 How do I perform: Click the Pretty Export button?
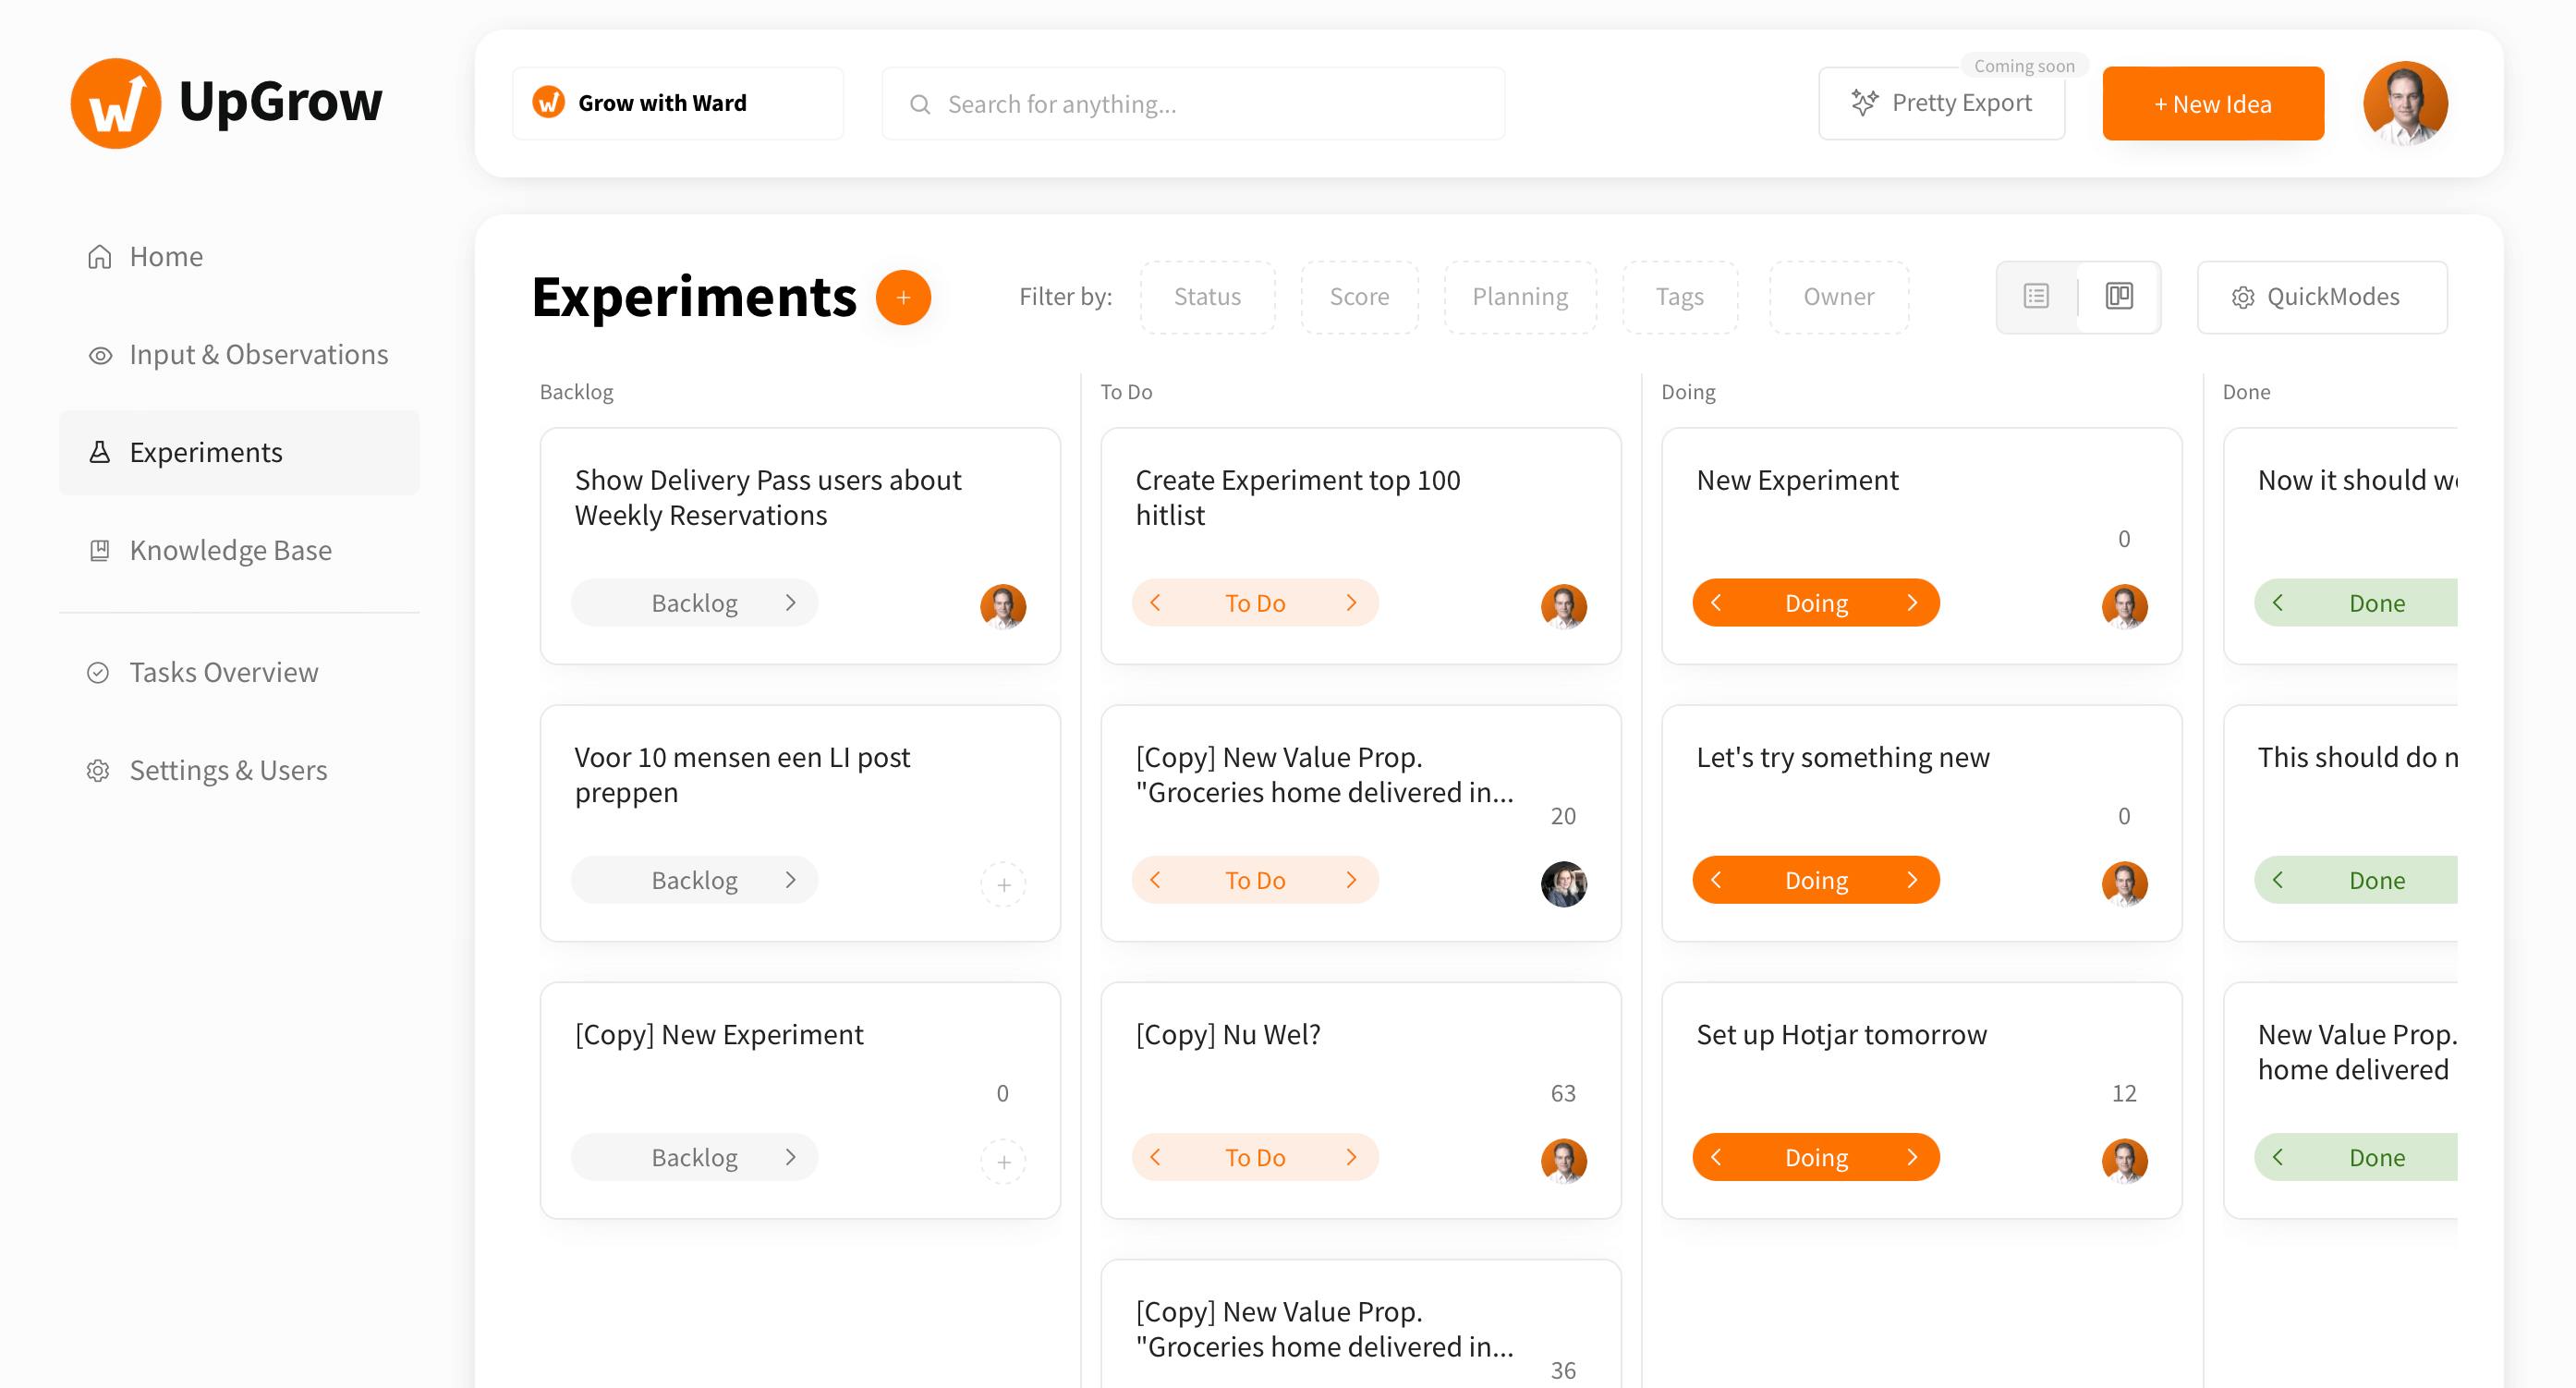point(1941,103)
